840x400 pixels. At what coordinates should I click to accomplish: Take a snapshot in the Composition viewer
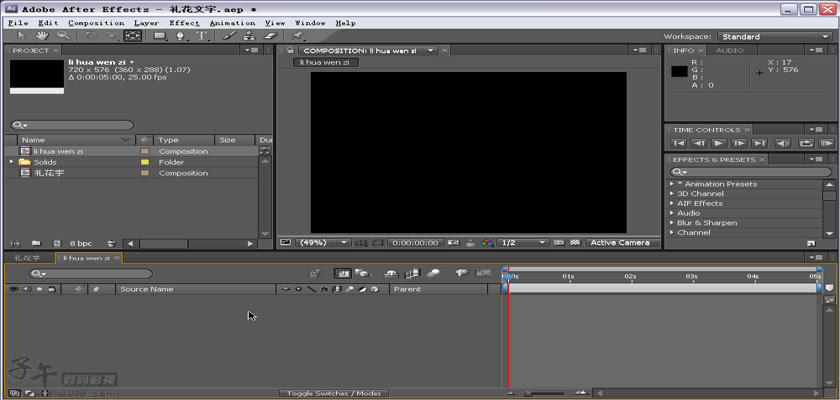[453, 243]
